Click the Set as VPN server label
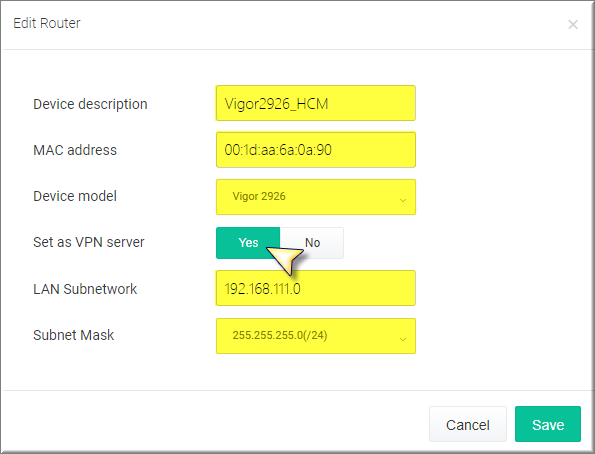The image size is (595, 454). point(89,242)
